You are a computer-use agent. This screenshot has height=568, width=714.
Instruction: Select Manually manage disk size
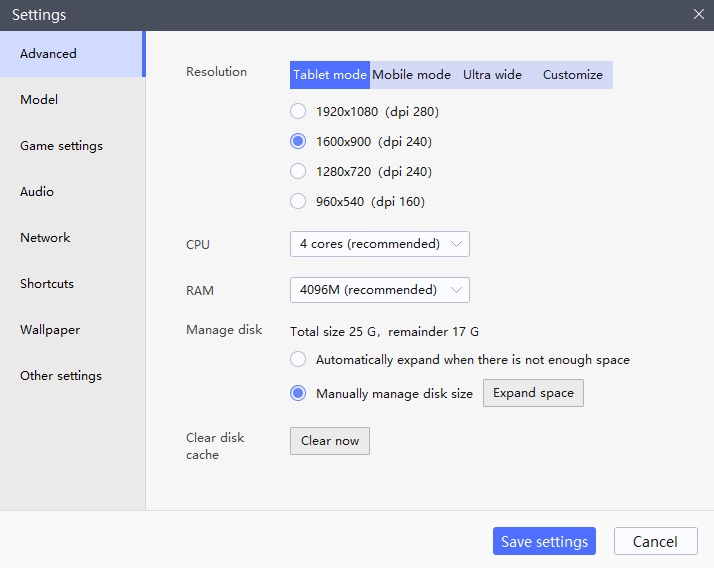(x=298, y=394)
